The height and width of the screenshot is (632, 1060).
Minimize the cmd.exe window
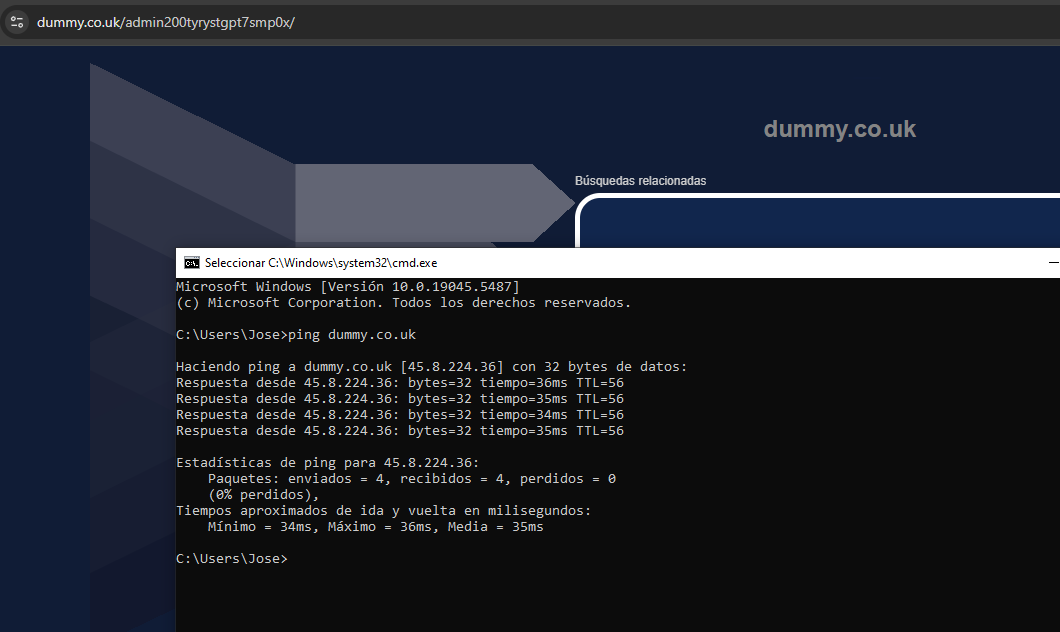coord(1053,263)
